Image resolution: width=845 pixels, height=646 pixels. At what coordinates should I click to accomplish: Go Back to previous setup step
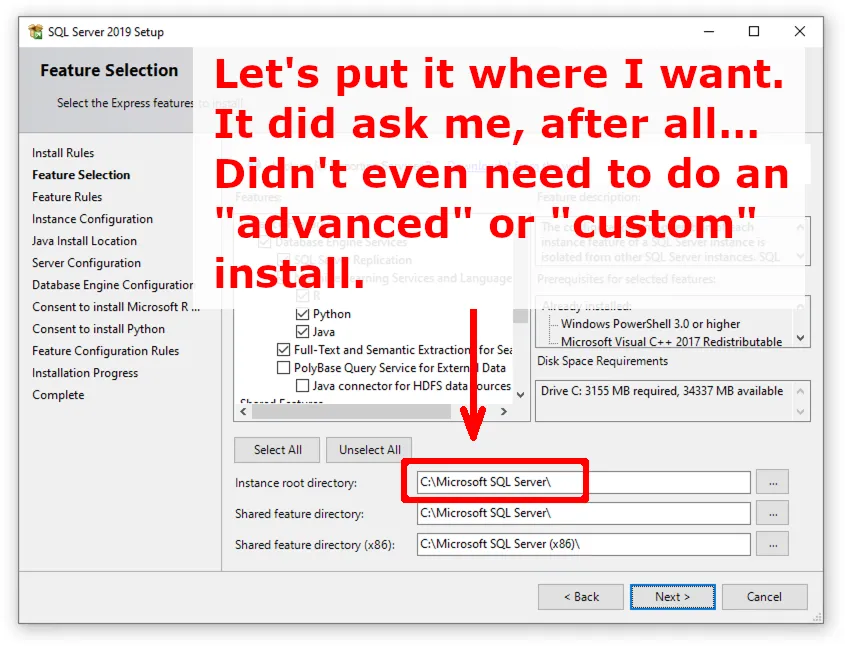pos(581,597)
